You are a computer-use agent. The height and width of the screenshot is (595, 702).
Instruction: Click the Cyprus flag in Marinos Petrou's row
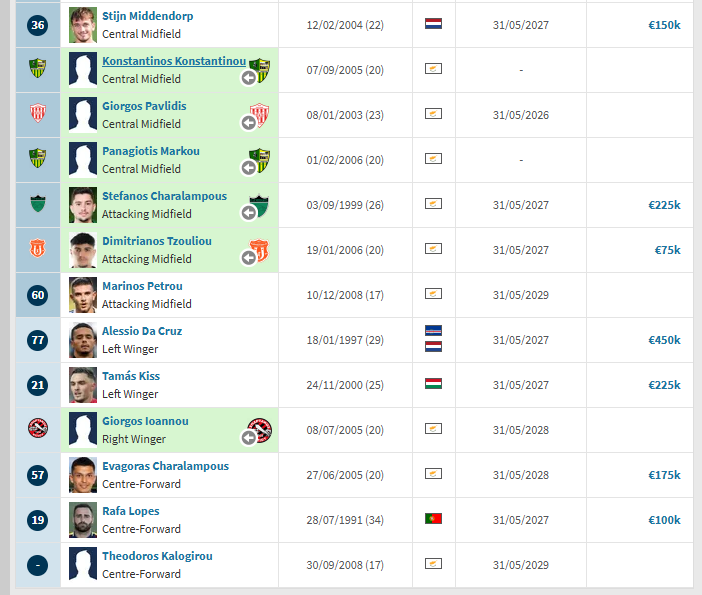point(433,294)
